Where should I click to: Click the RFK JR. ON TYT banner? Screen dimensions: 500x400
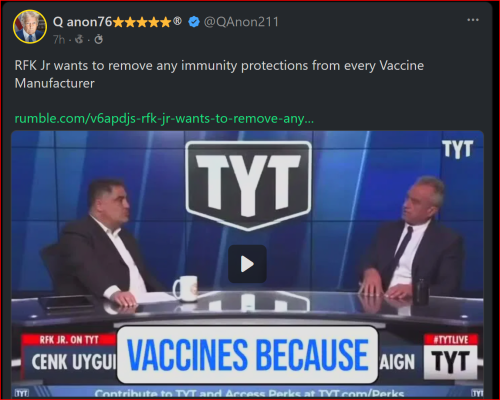(69, 340)
